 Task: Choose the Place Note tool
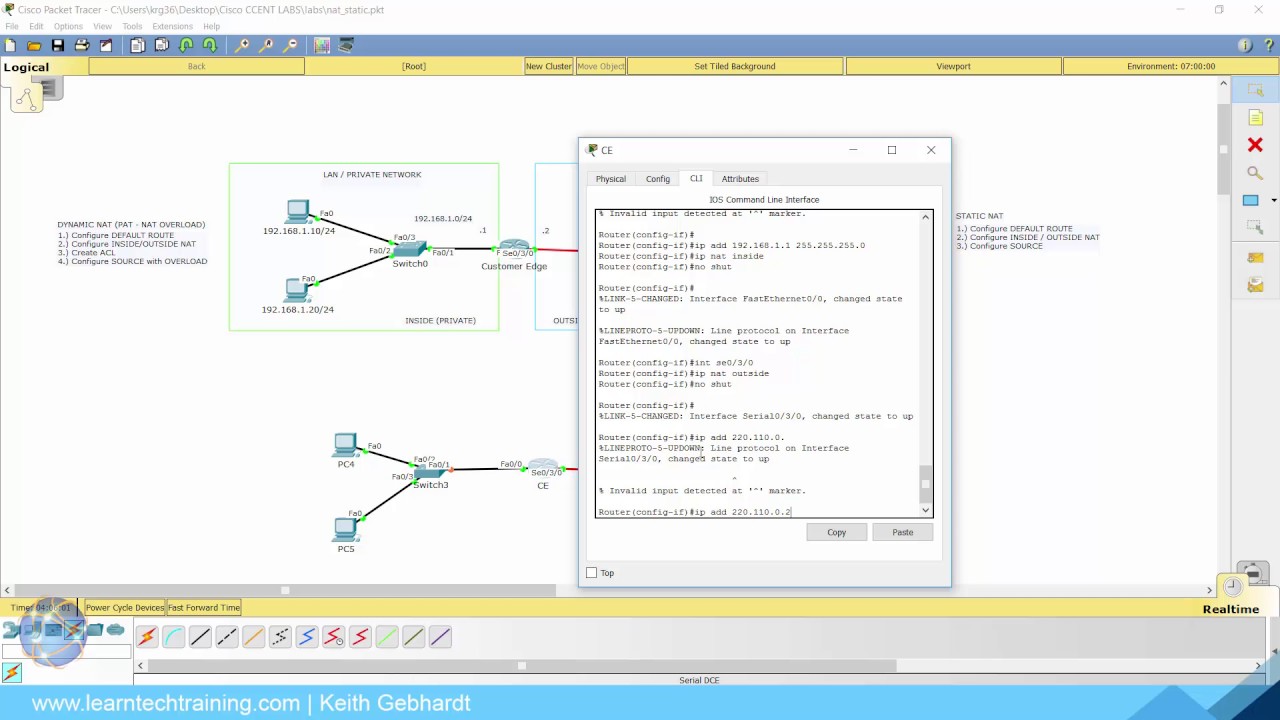(x=1255, y=118)
